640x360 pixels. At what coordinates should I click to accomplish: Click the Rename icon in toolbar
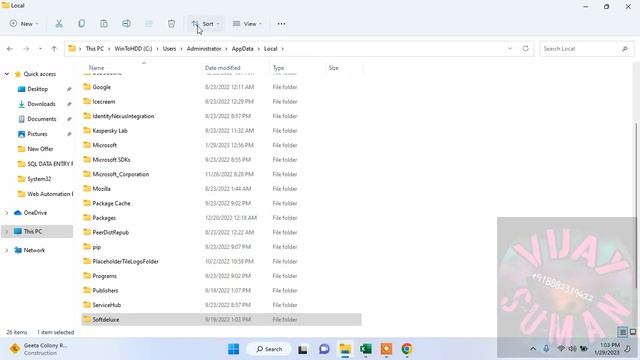127,24
